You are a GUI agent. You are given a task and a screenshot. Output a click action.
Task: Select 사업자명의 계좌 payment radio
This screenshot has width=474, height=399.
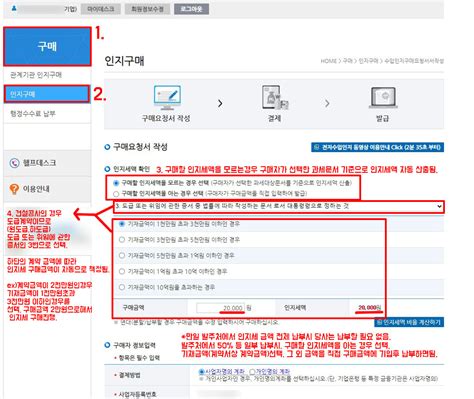tap(201, 371)
